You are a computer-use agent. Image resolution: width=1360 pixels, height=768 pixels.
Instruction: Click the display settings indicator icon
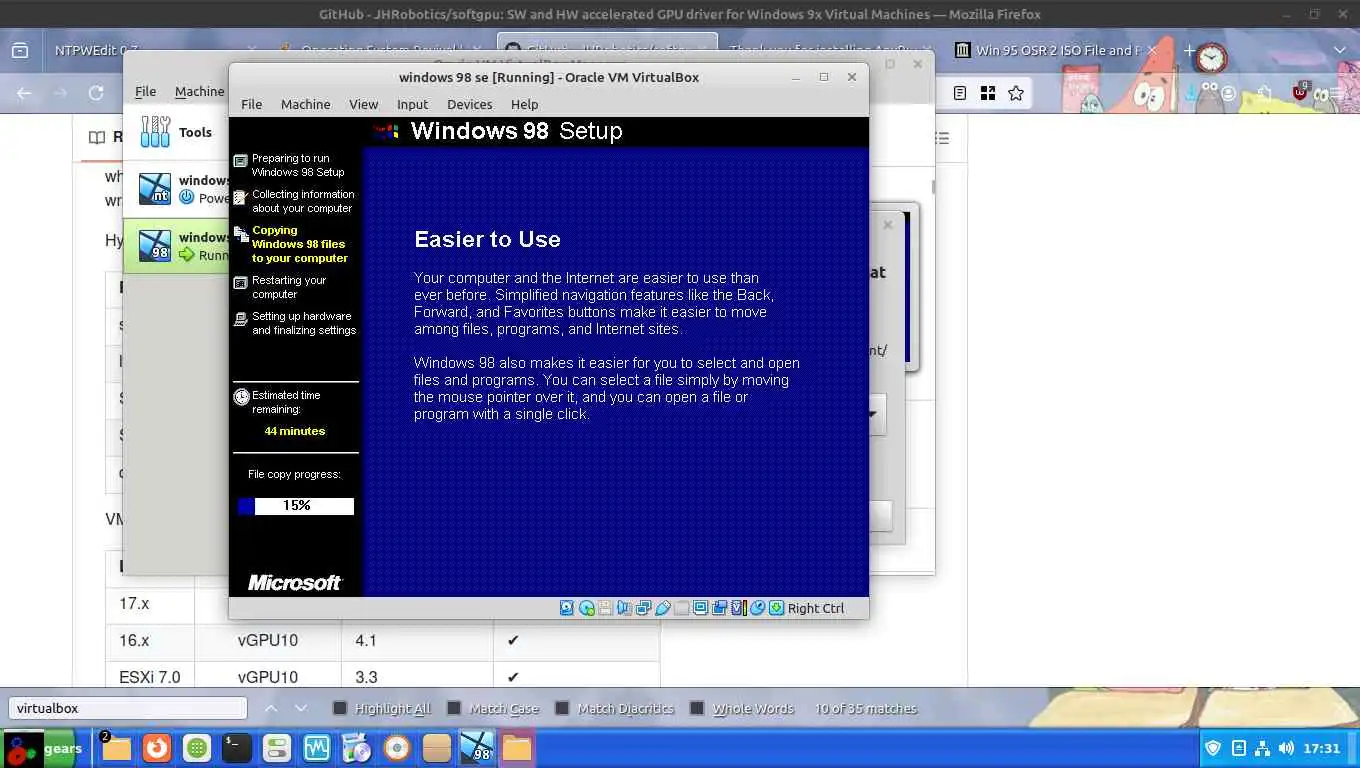pyautogui.click(x=700, y=608)
